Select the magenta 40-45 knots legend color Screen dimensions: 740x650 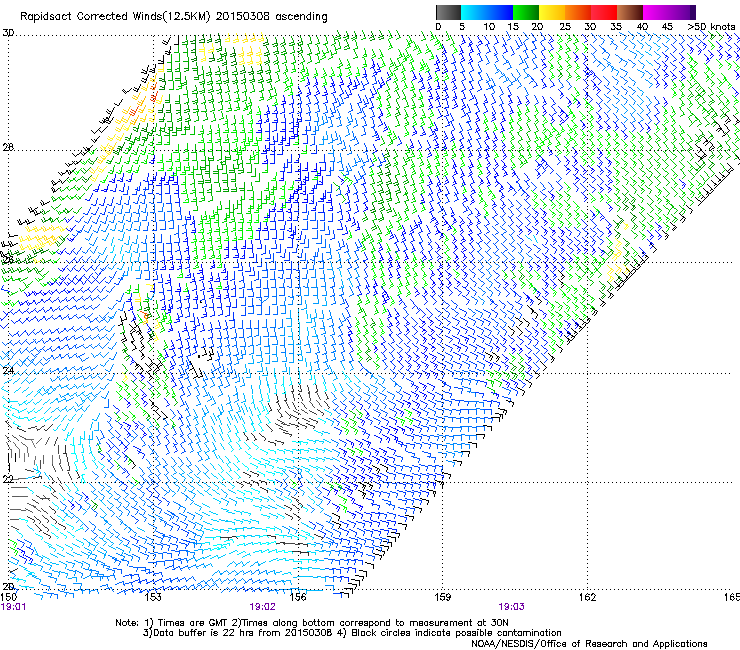pyautogui.click(x=656, y=12)
